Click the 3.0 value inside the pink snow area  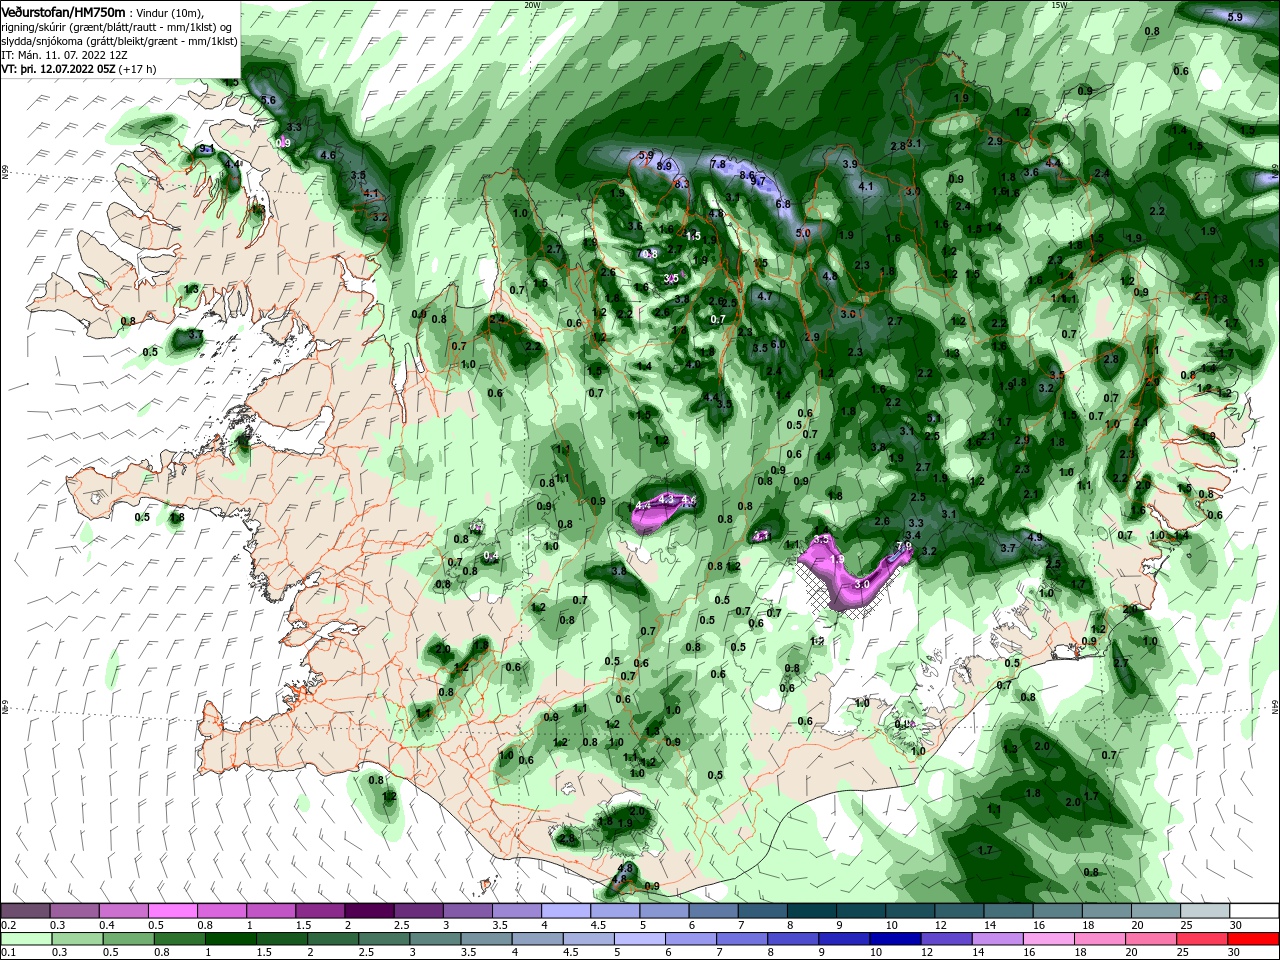[x=862, y=583]
